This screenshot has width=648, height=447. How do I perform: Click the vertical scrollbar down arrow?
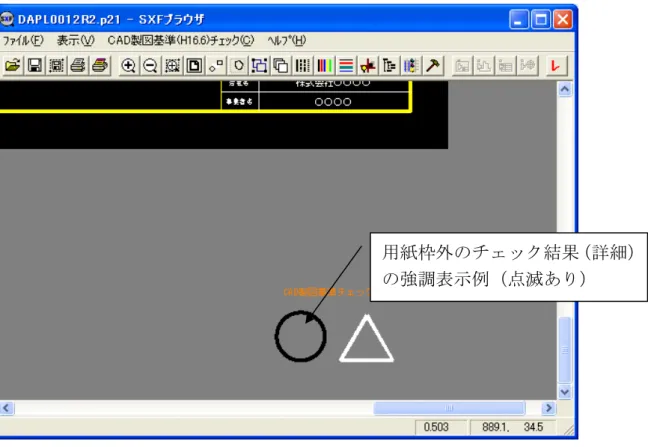coord(565,391)
